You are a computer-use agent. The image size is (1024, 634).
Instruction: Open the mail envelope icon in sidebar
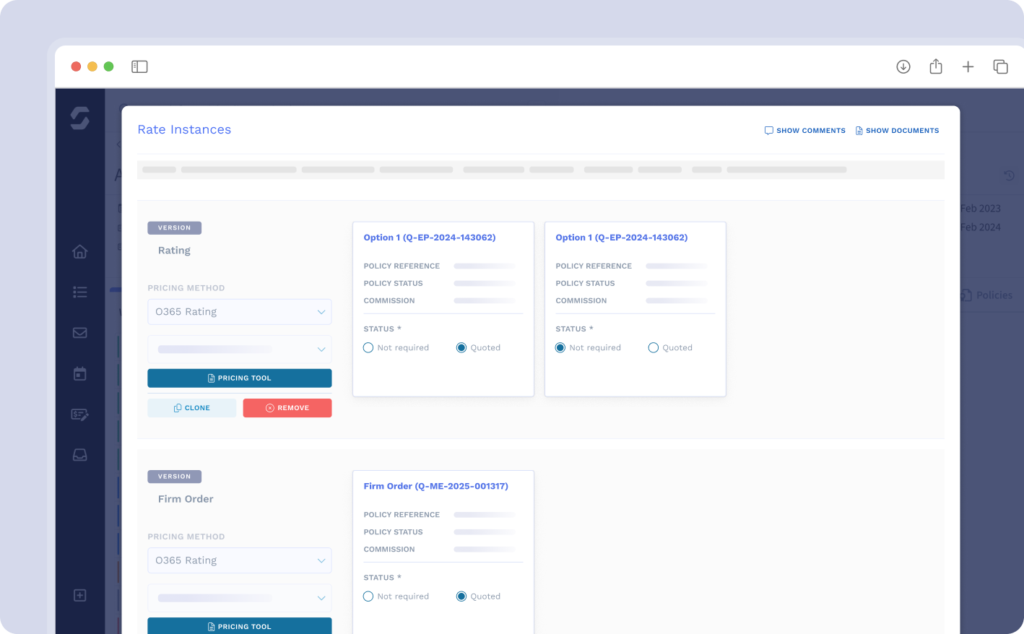tap(80, 333)
